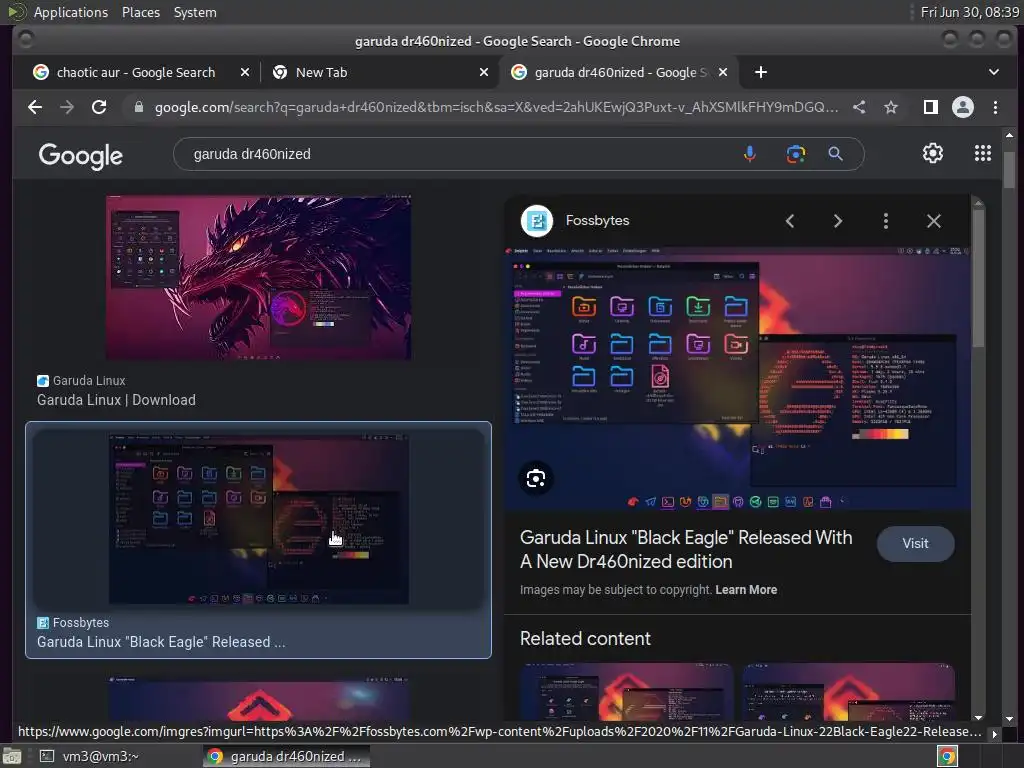
Task: Open a new browser tab
Action: [x=761, y=72]
